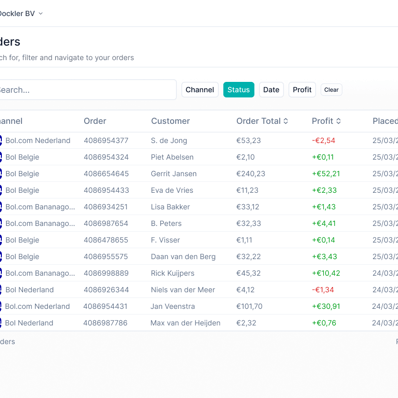Focus the orders Search field

[87, 90]
